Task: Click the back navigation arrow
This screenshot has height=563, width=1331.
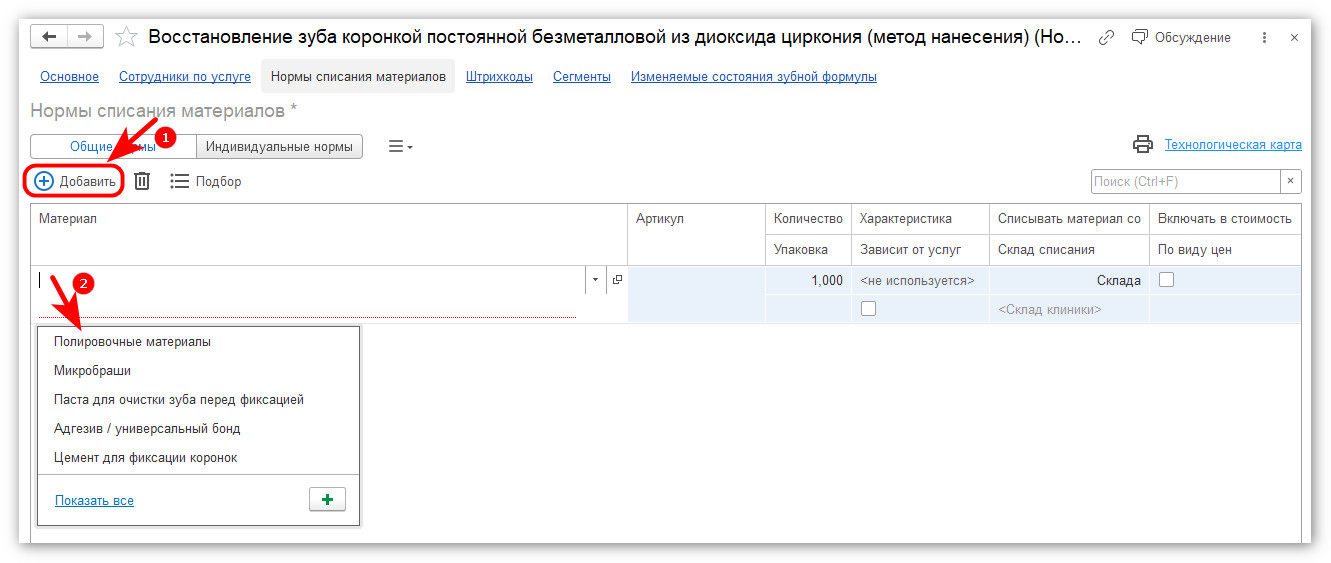Action: coord(49,37)
